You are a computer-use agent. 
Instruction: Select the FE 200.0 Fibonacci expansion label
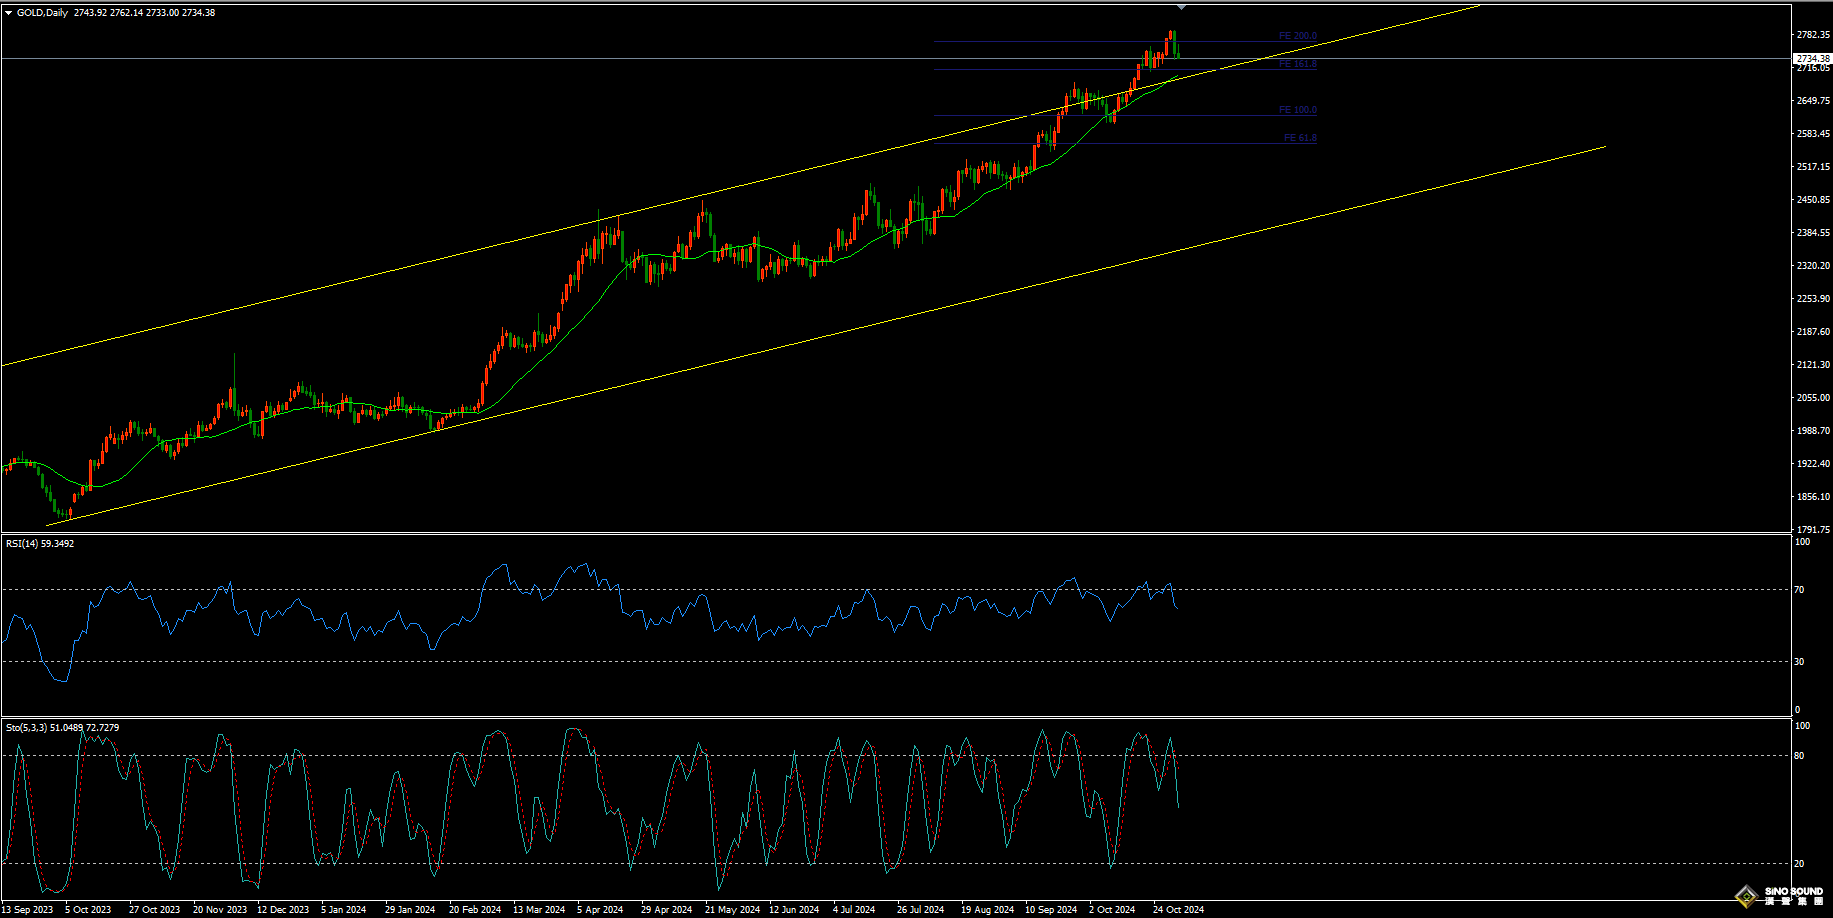pos(1298,36)
